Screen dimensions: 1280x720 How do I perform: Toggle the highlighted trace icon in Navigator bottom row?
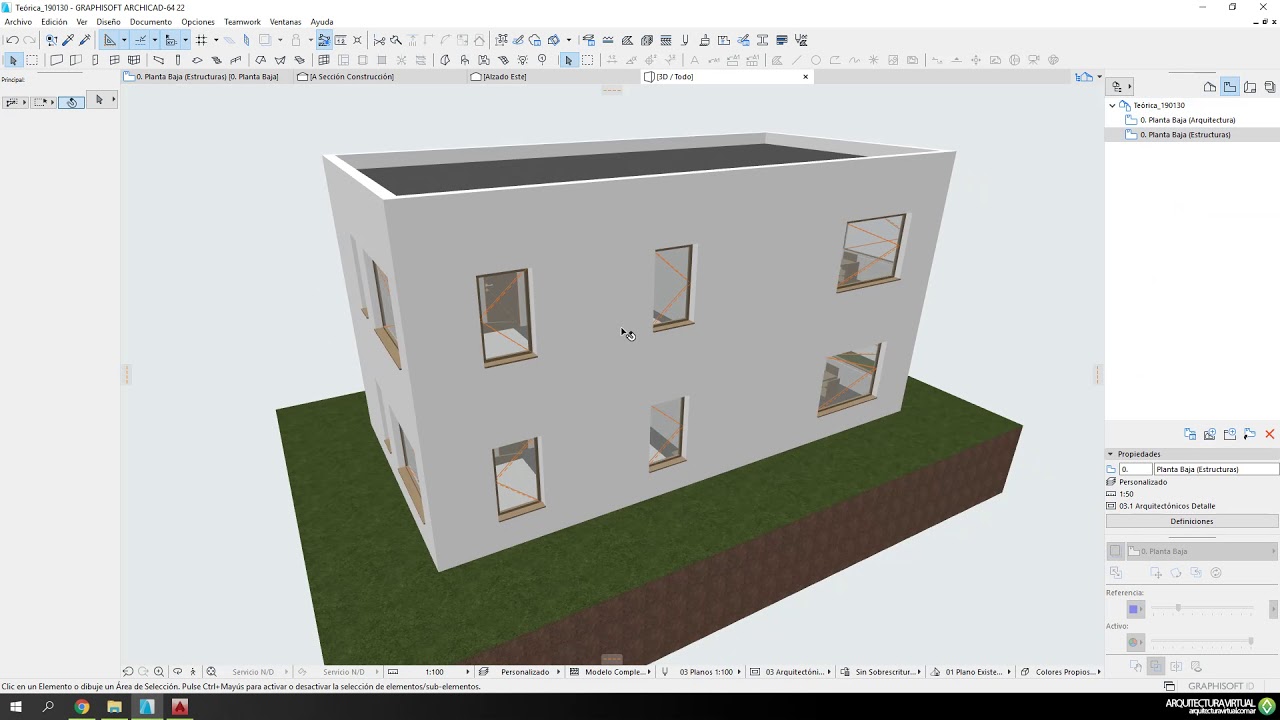(x=1155, y=666)
